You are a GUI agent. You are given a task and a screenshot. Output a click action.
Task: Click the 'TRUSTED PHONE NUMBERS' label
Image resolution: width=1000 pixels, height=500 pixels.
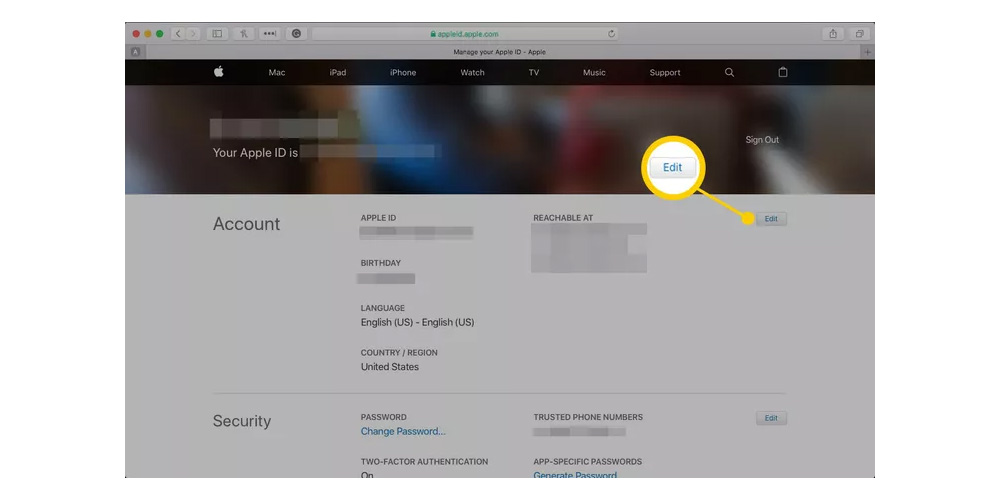point(588,417)
